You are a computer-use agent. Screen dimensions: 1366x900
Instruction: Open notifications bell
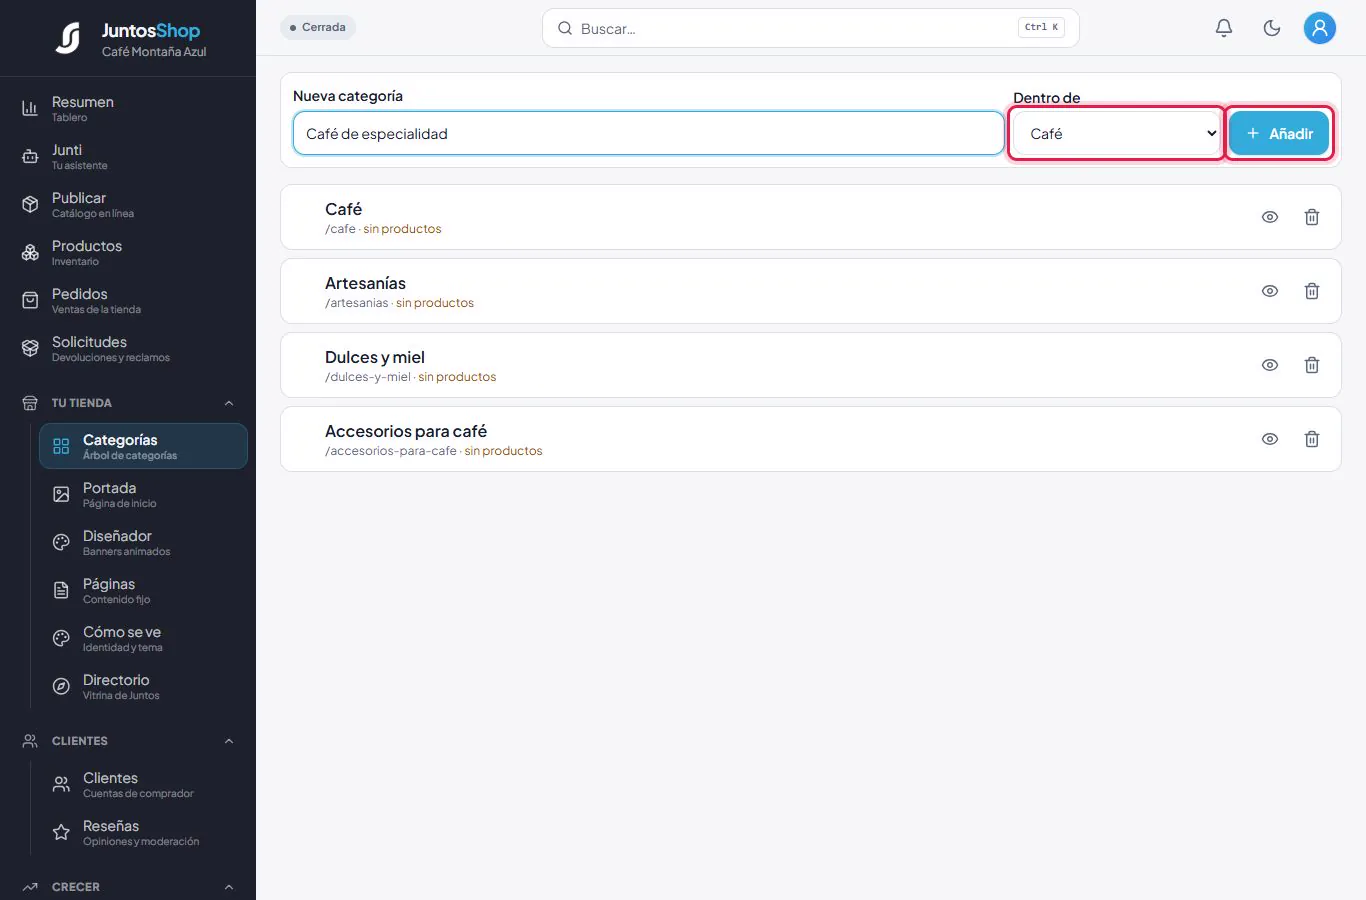(x=1224, y=28)
